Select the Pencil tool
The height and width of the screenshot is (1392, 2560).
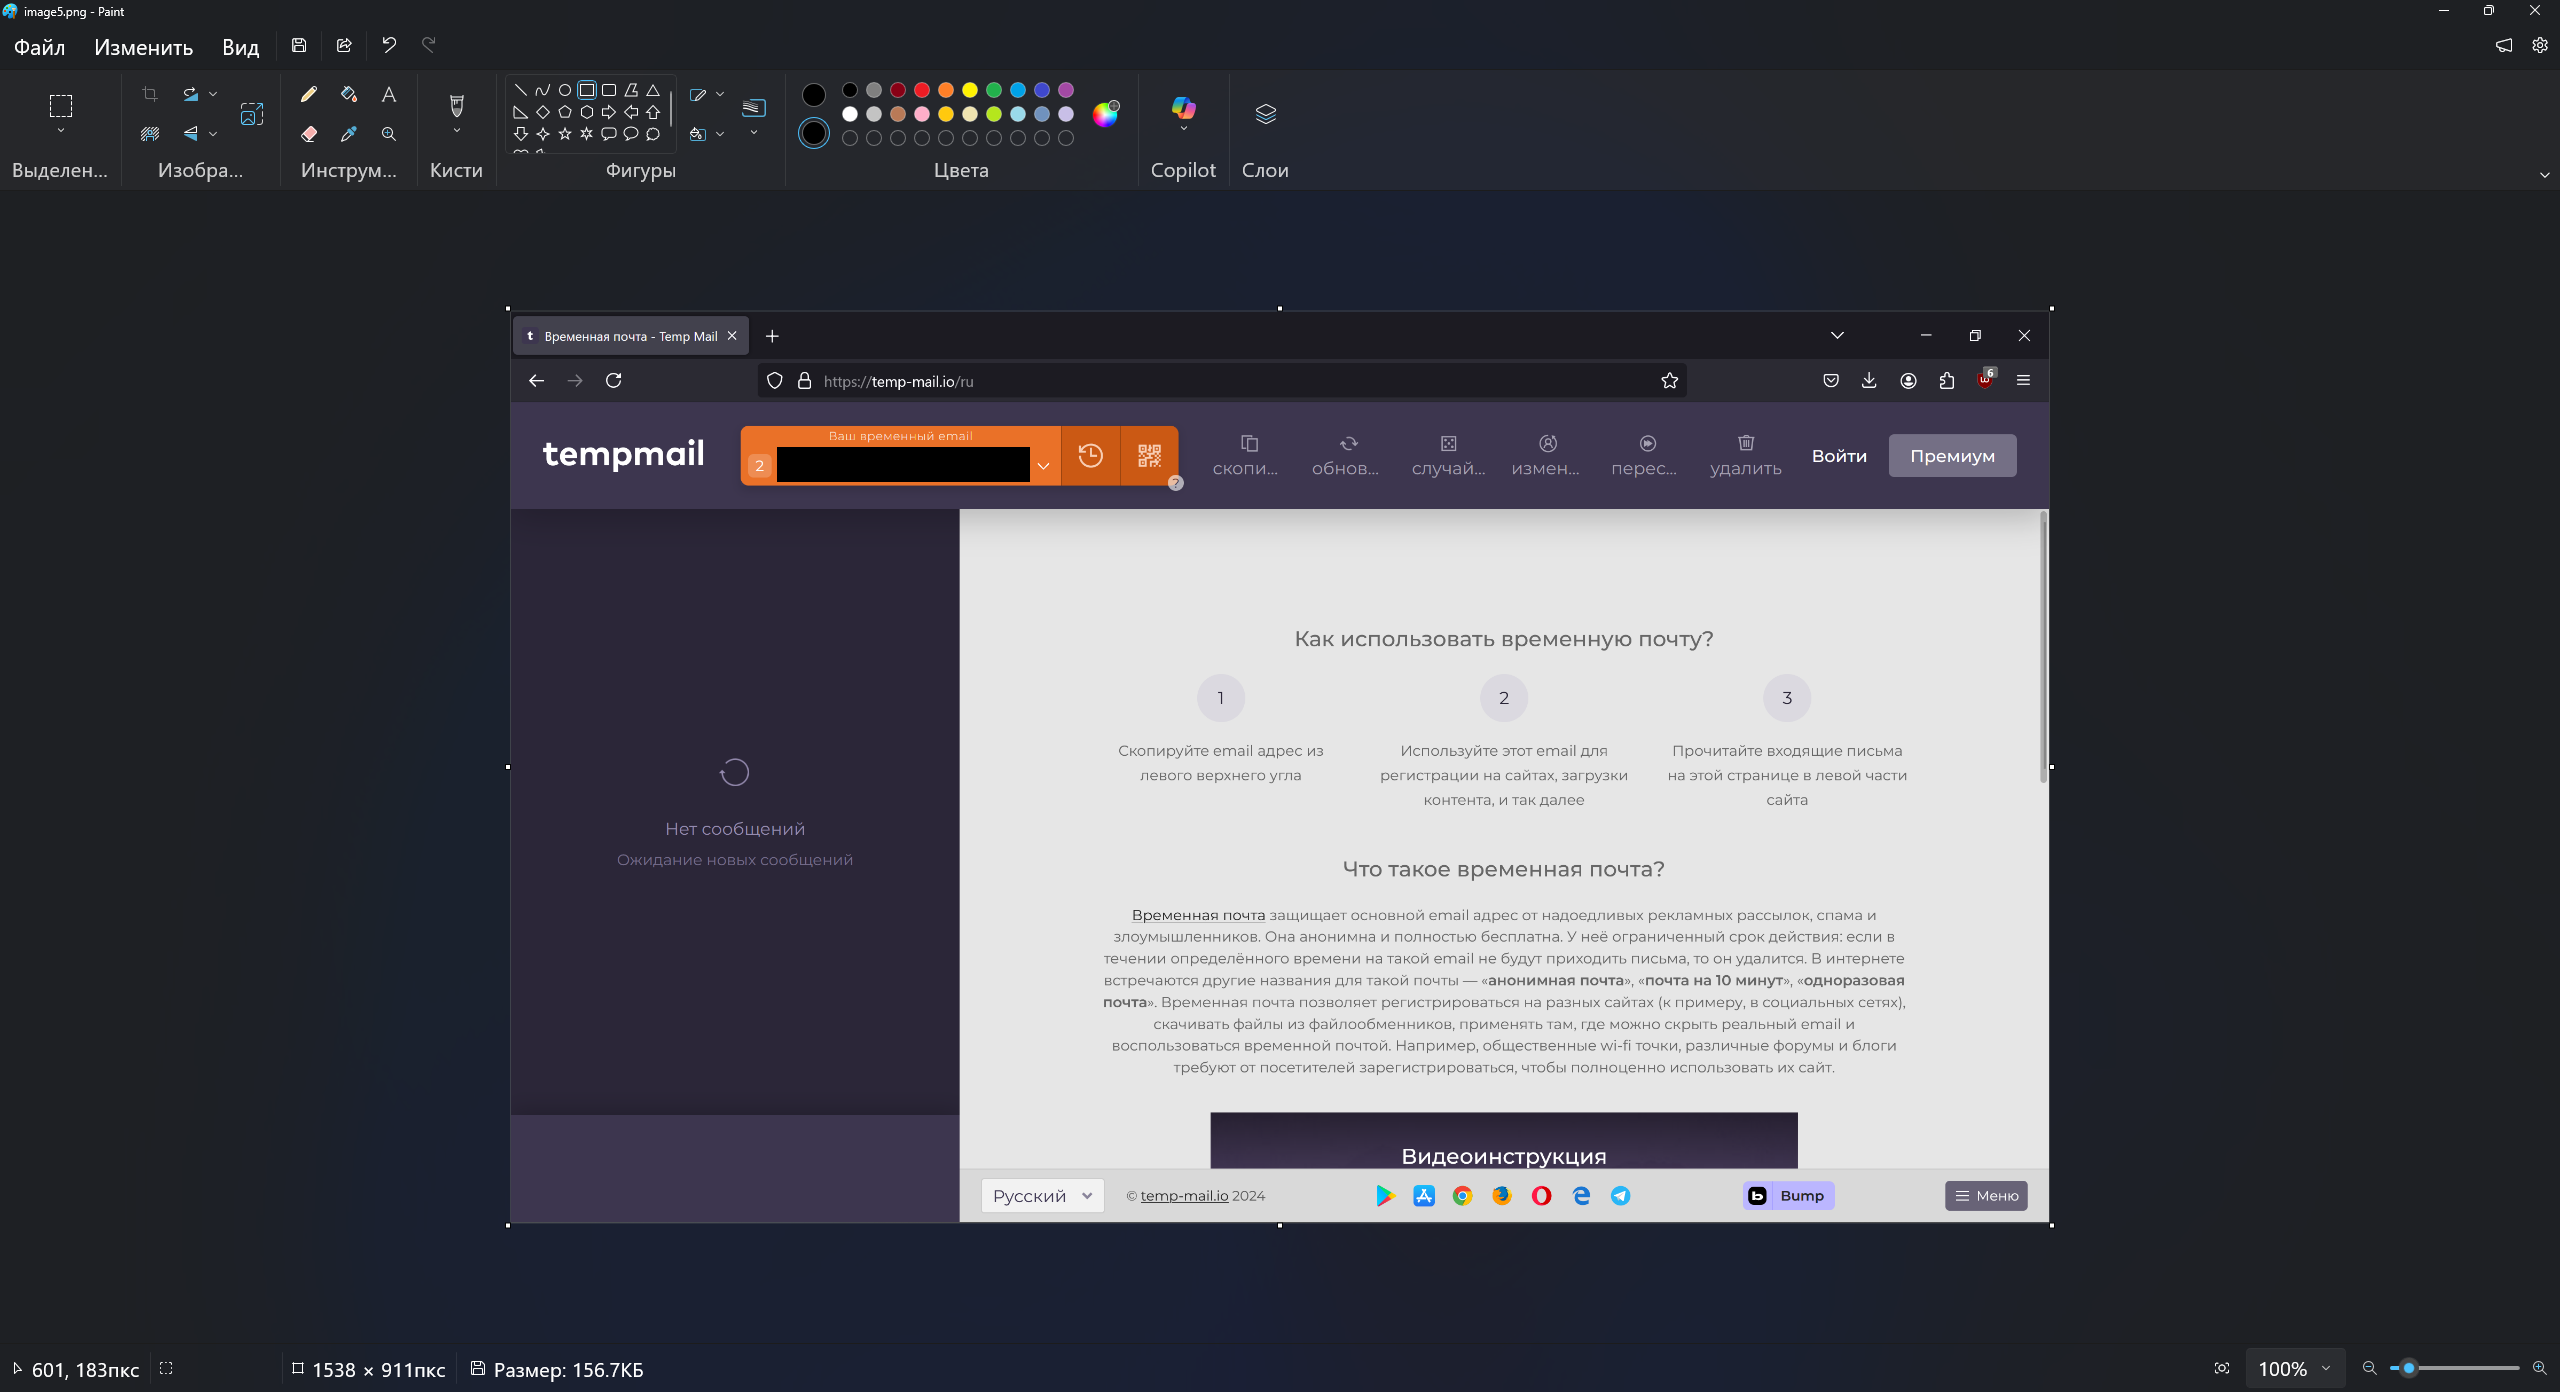tap(309, 94)
